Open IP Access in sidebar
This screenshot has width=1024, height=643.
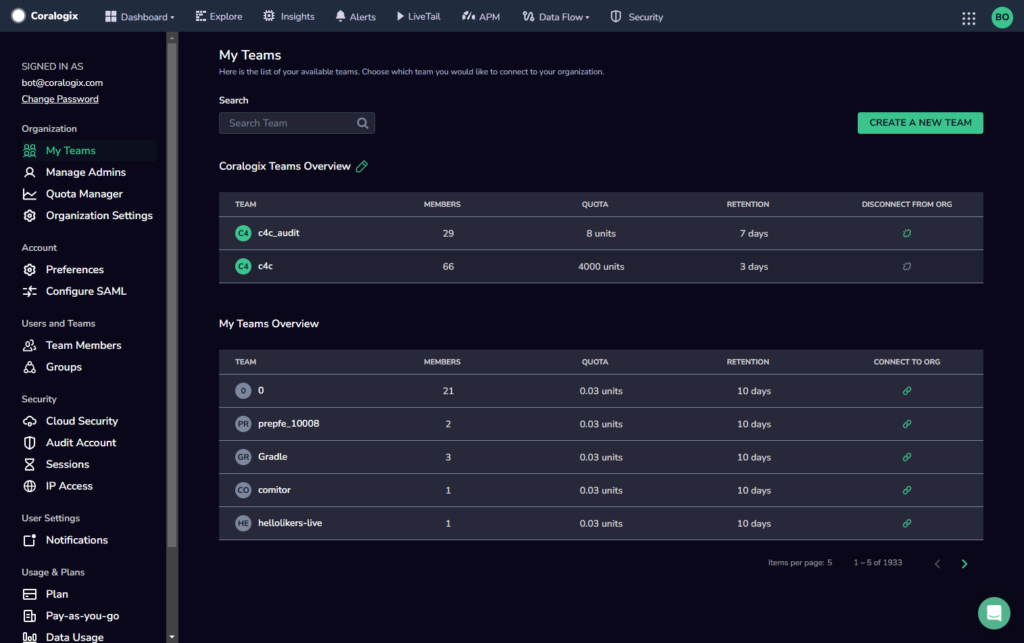click(57, 486)
